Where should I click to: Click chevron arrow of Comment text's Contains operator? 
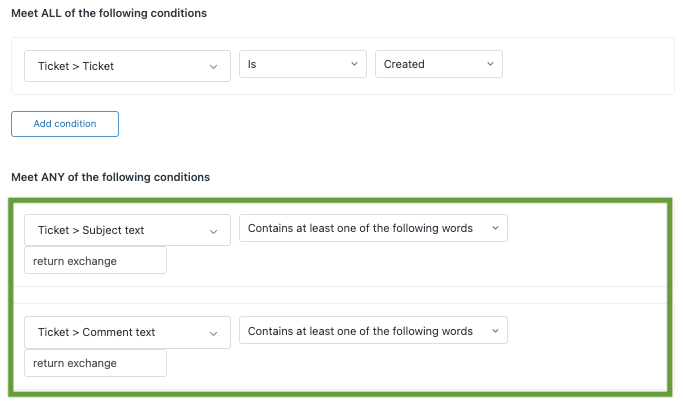[x=495, y=331]
